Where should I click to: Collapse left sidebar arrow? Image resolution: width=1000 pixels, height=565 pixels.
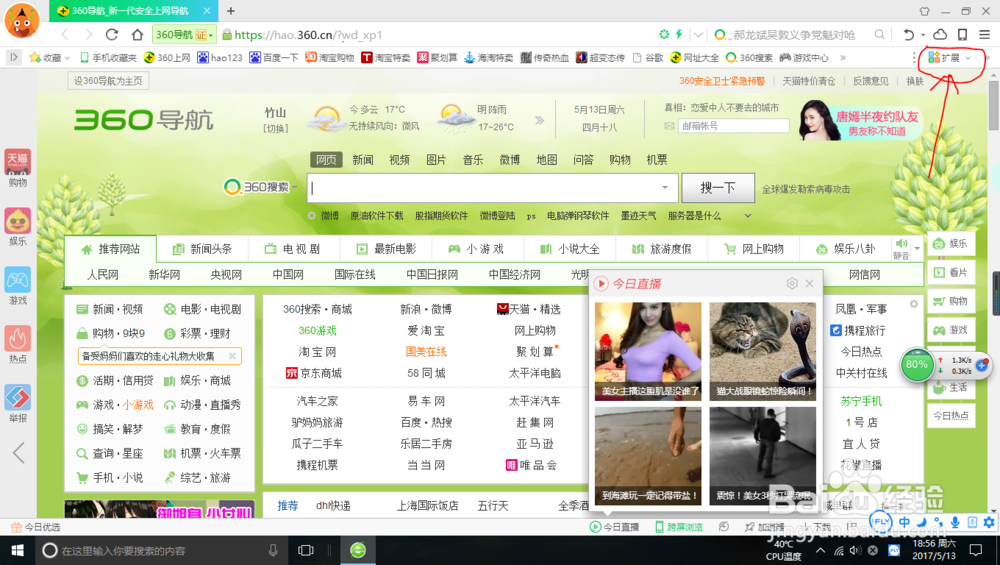click(18, 453)
